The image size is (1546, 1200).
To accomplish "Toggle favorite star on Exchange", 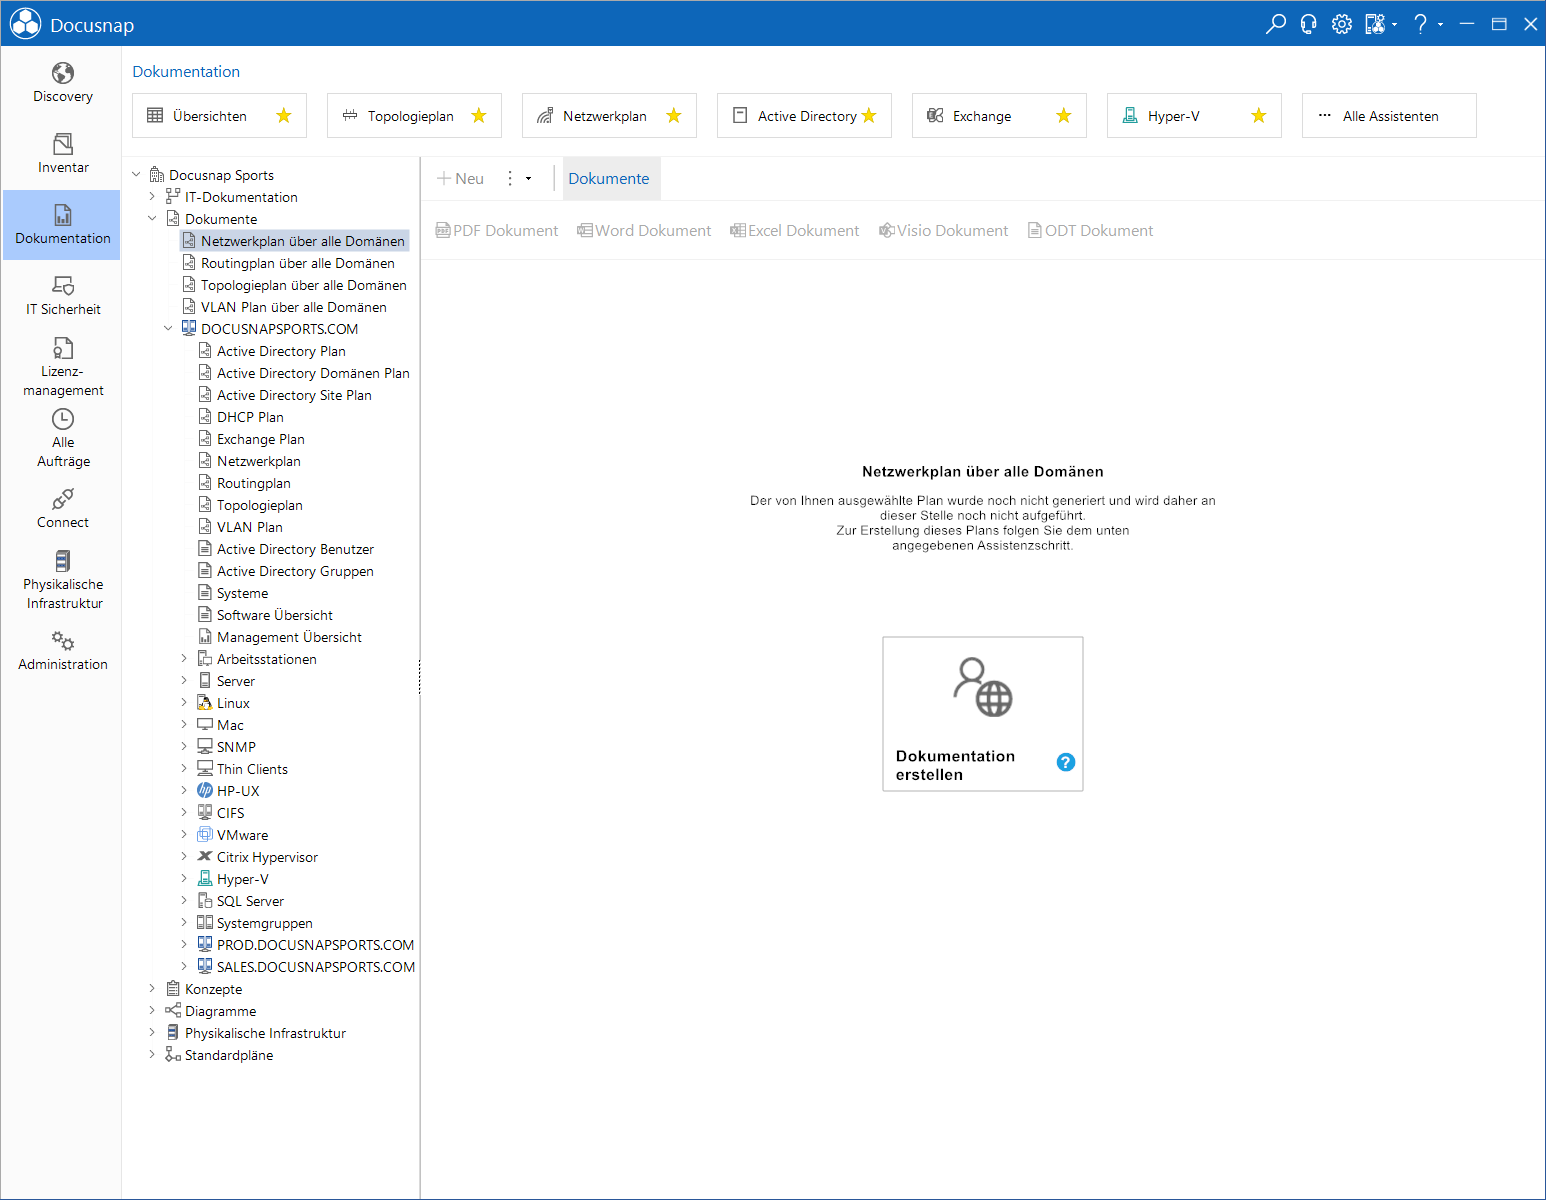I will (x=1064, y=116).
